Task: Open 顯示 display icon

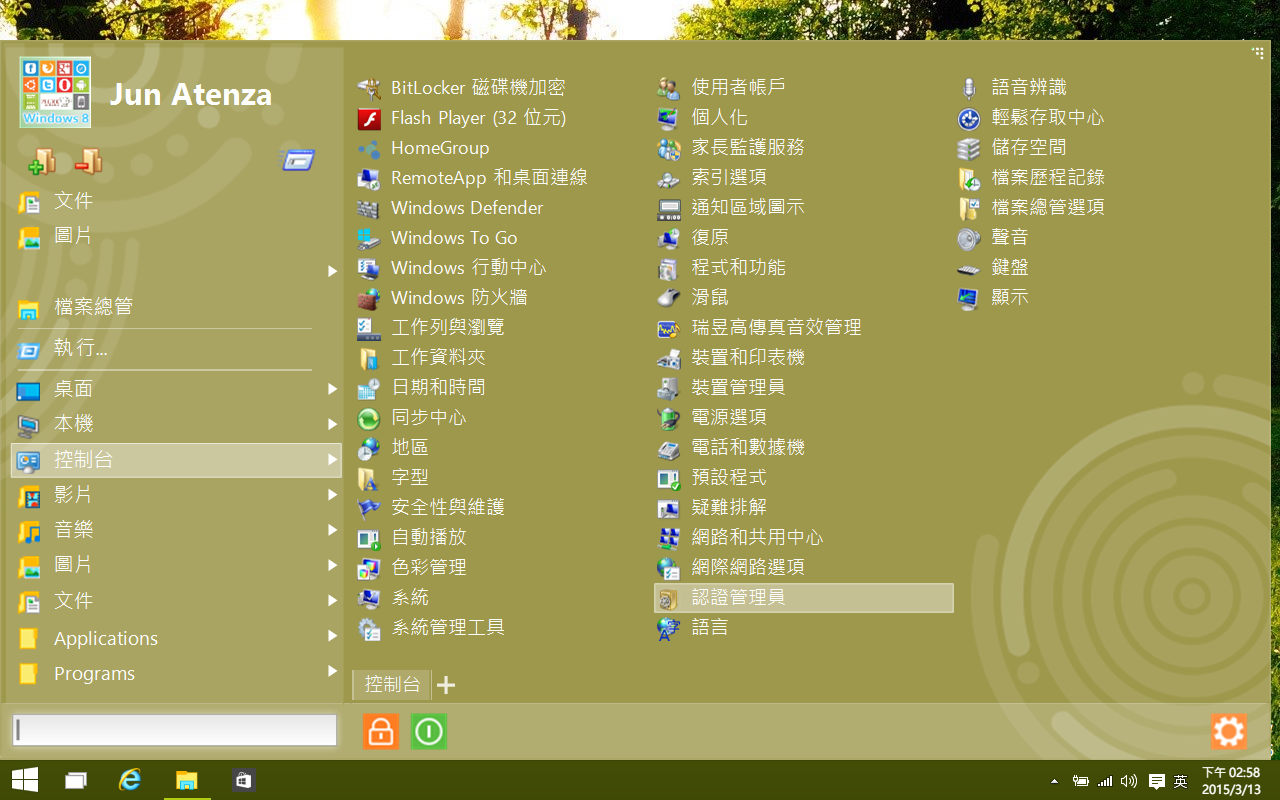Action: [x=969, y=298]
